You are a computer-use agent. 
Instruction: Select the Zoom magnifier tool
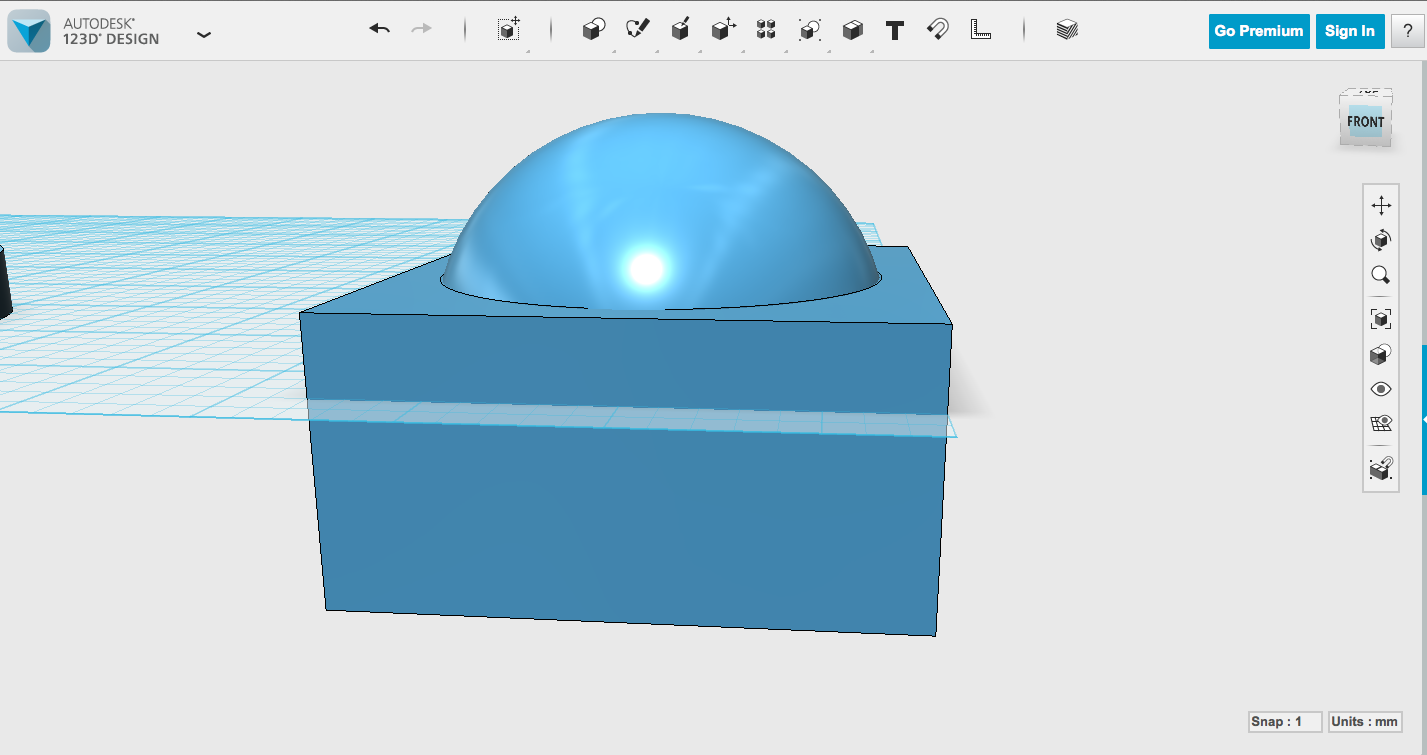tap(1381, 275)
